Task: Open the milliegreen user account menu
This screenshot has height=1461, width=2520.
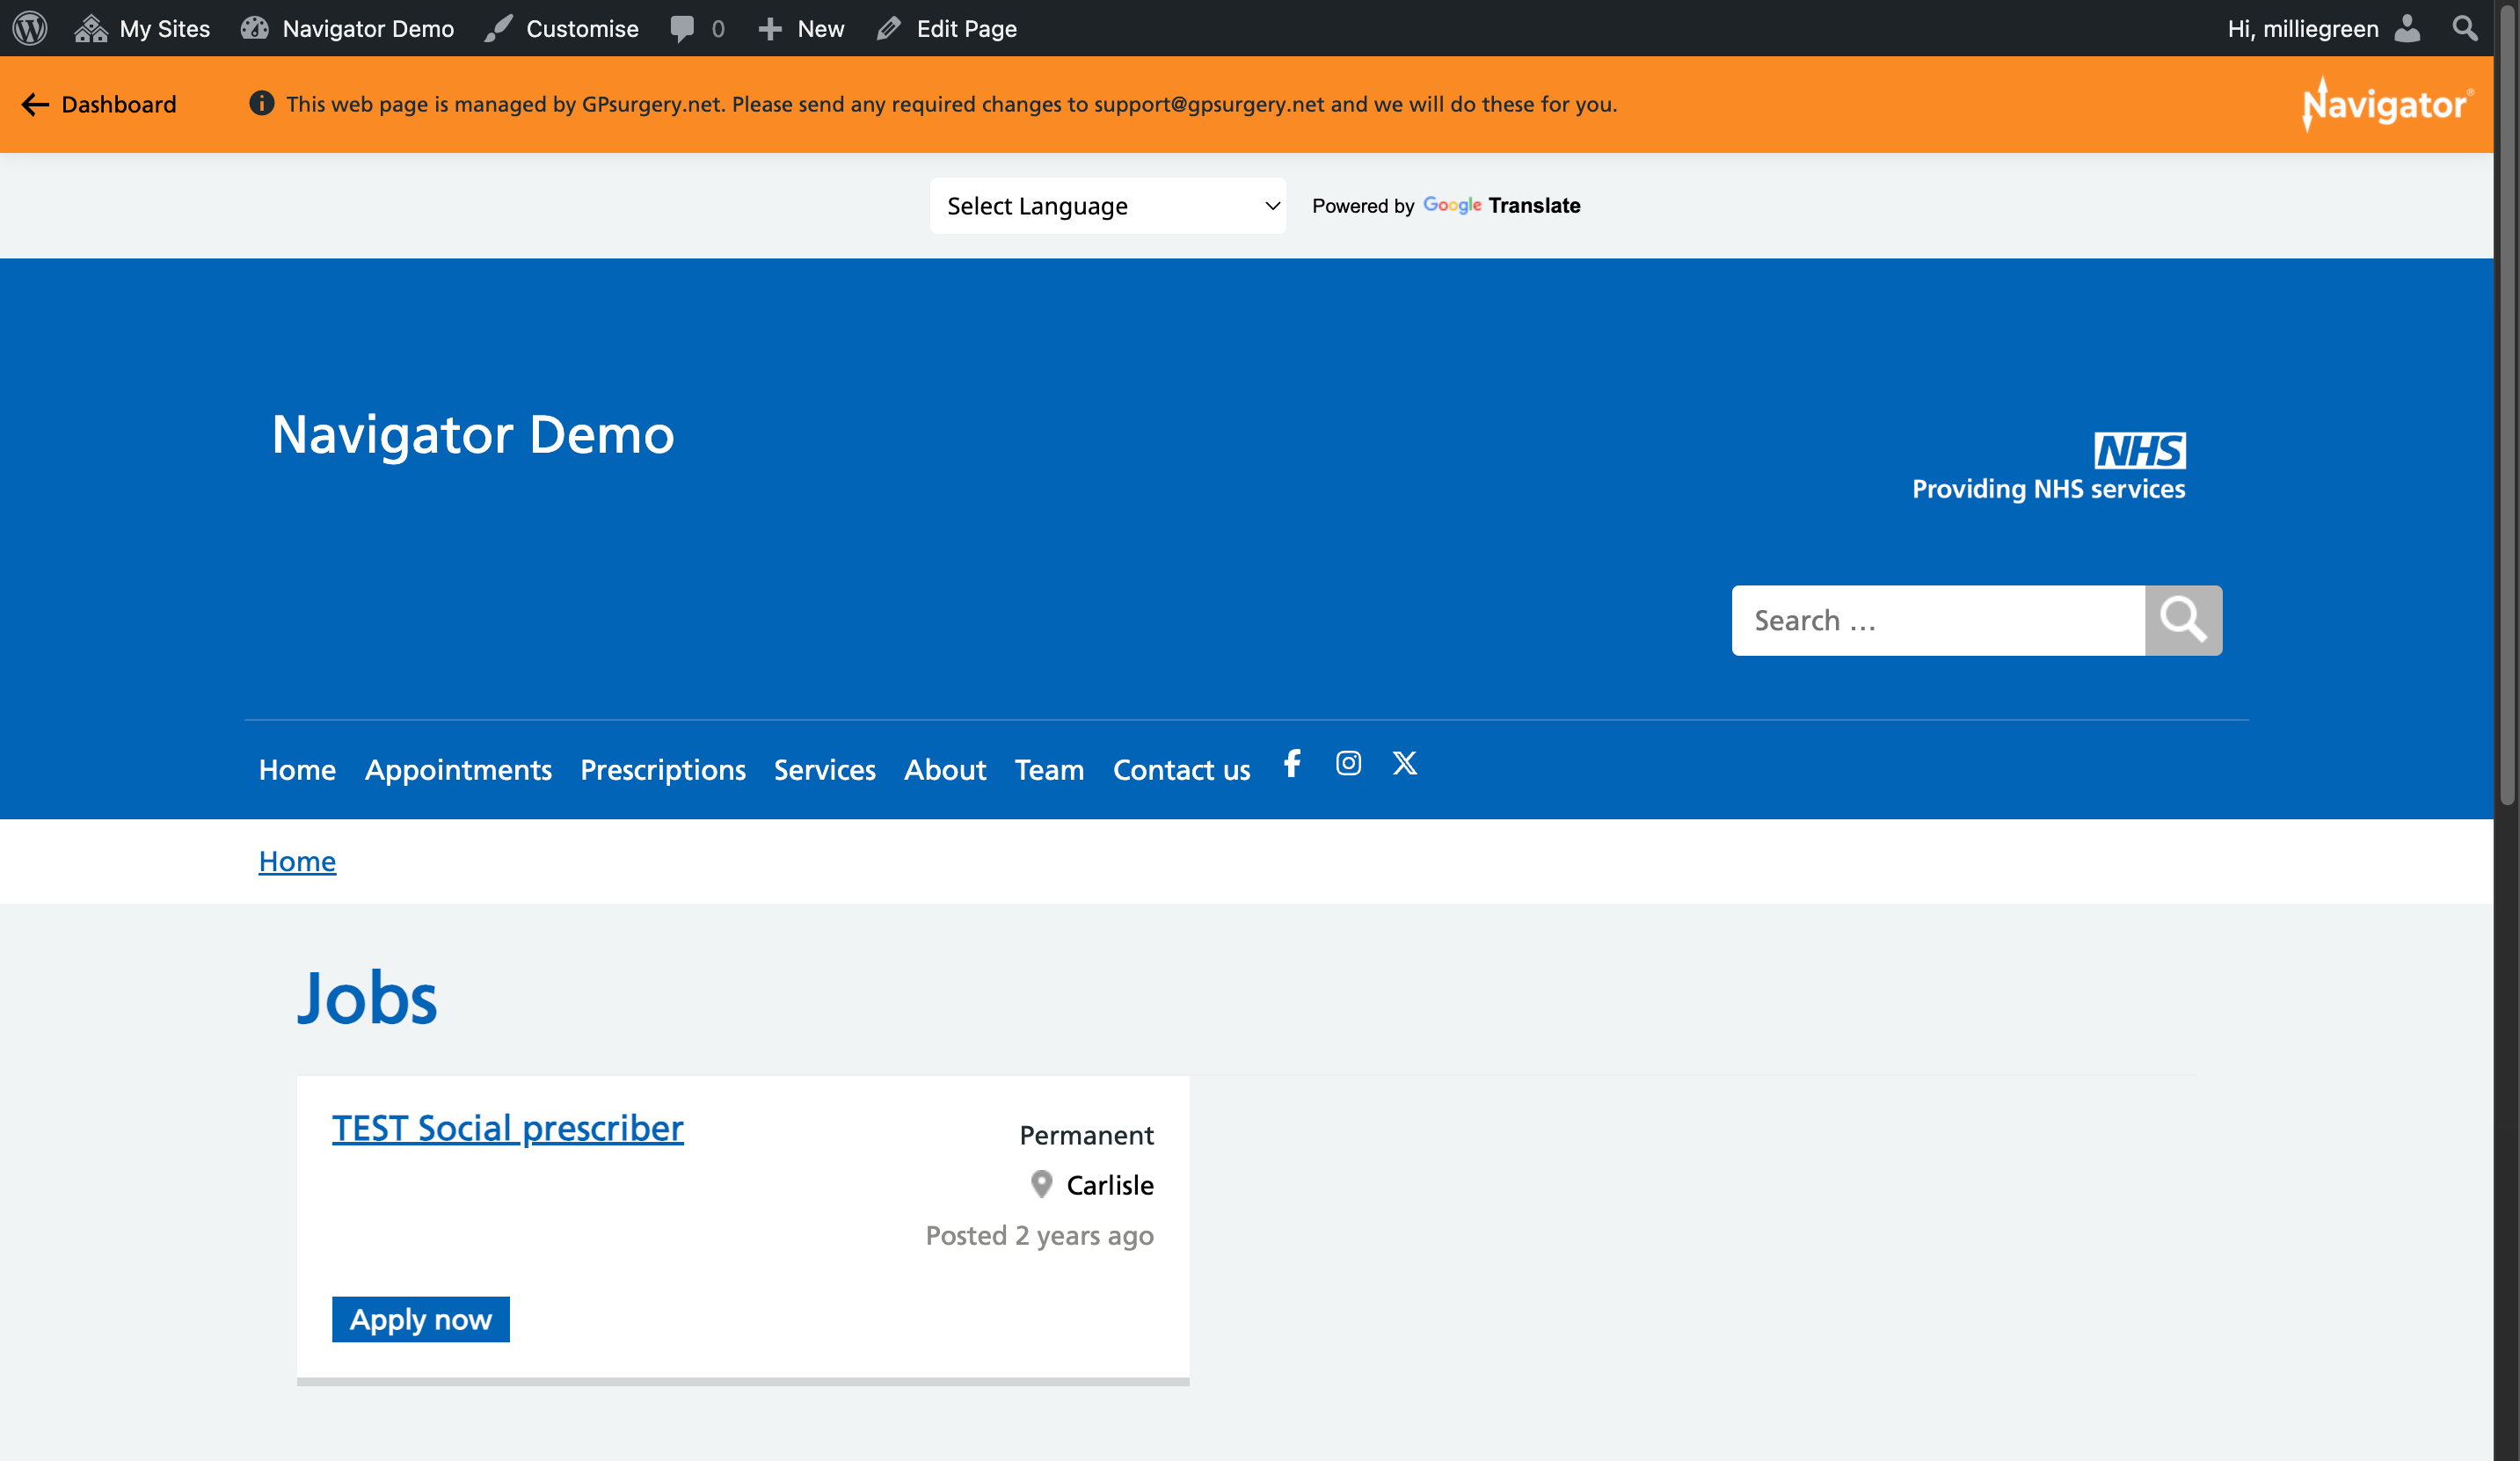Action: point(2324,28)
